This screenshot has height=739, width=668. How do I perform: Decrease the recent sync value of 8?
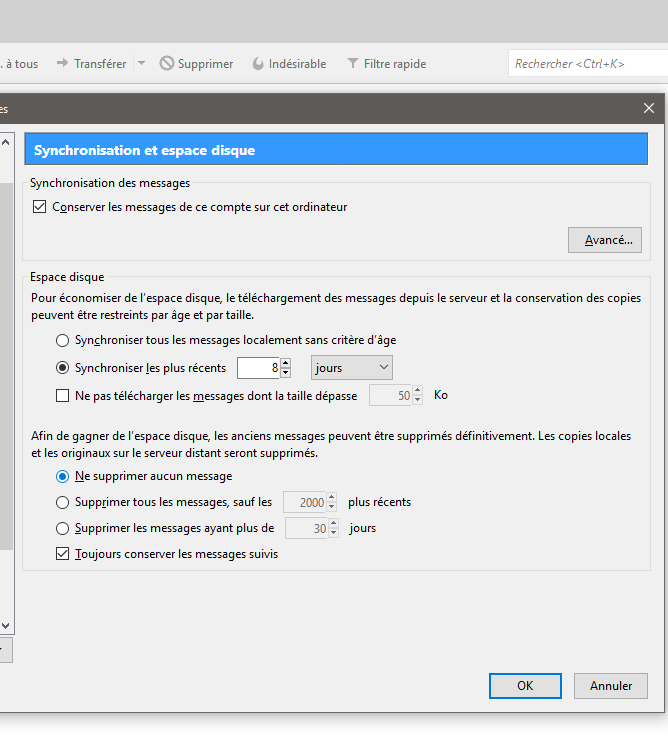click(286, 373)
